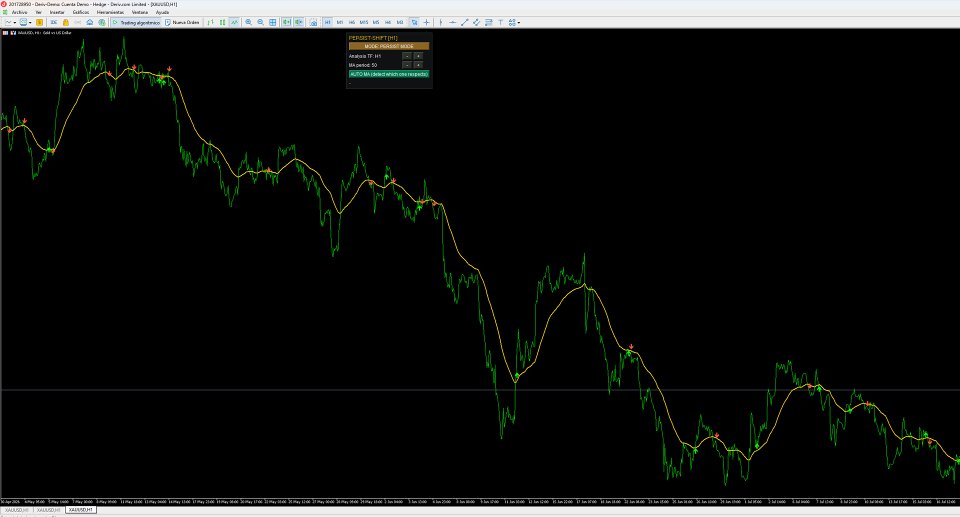Switch to candlestick chart display
Screen dimensions: 960x517
pos(223,22)
